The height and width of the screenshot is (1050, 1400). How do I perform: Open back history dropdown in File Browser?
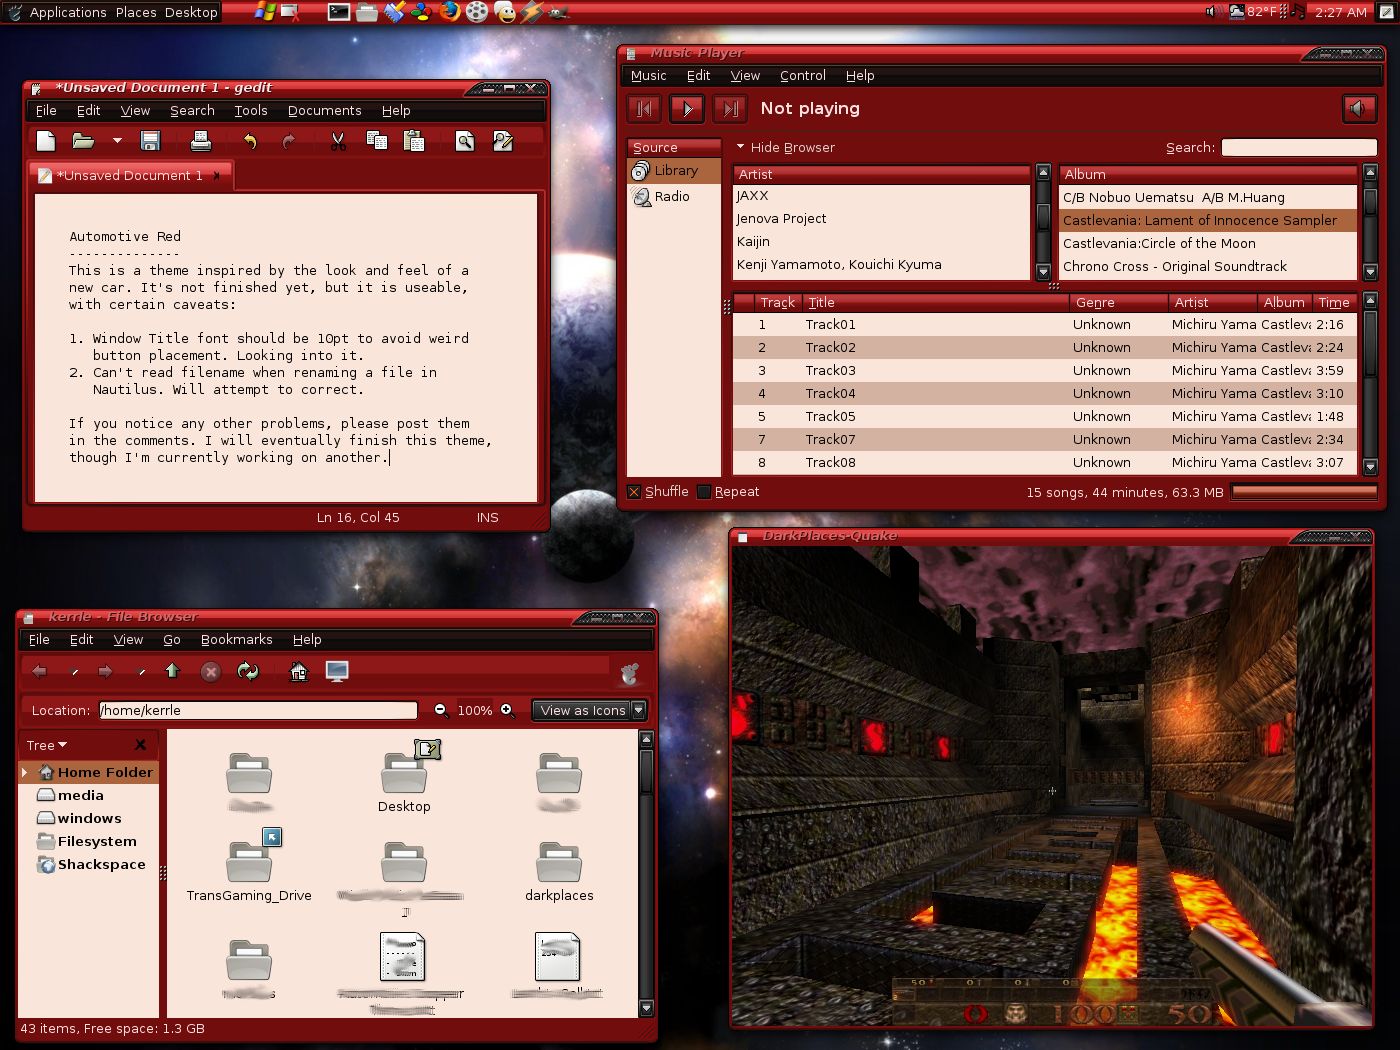pos(75,671)
